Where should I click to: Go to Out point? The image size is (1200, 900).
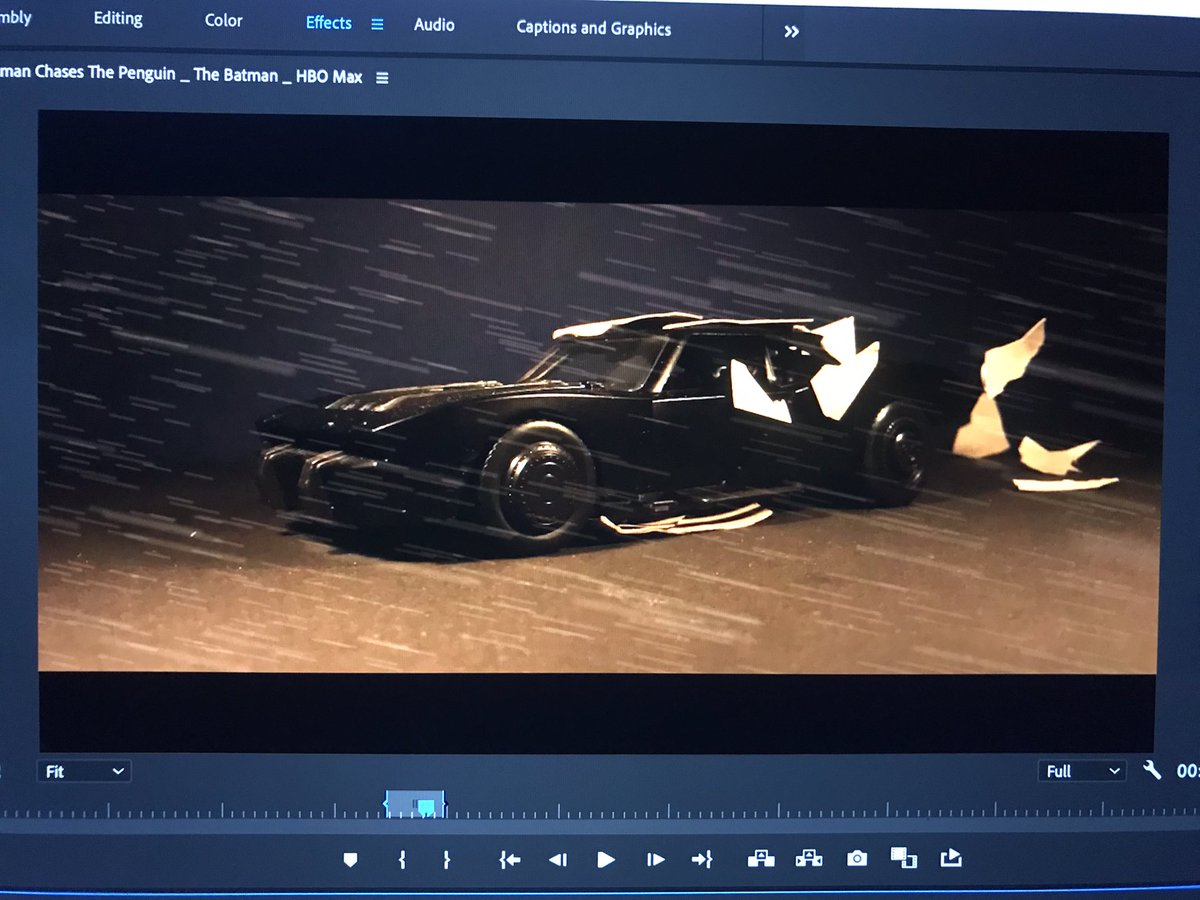tap(702, 859)
